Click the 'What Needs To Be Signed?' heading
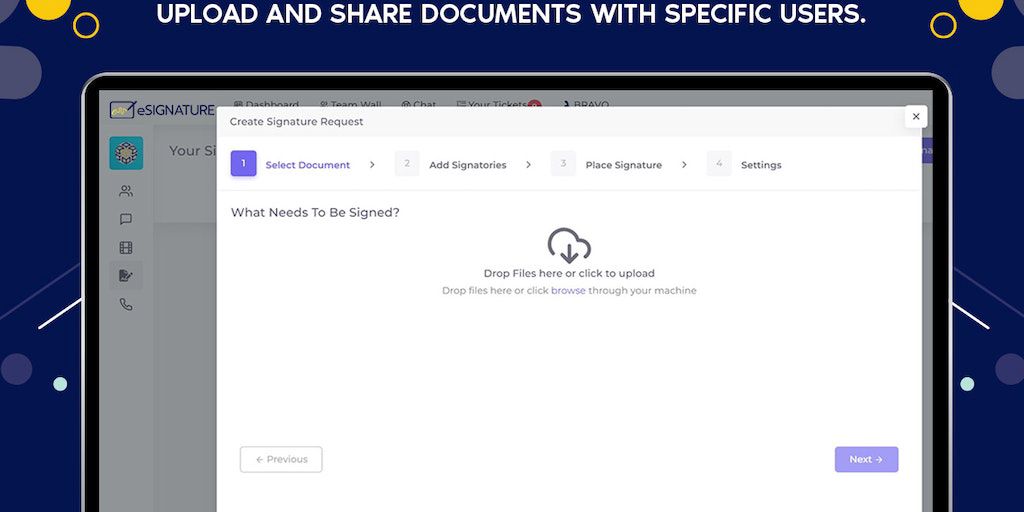Screen dimensions: 1024x512 (315, 212)
